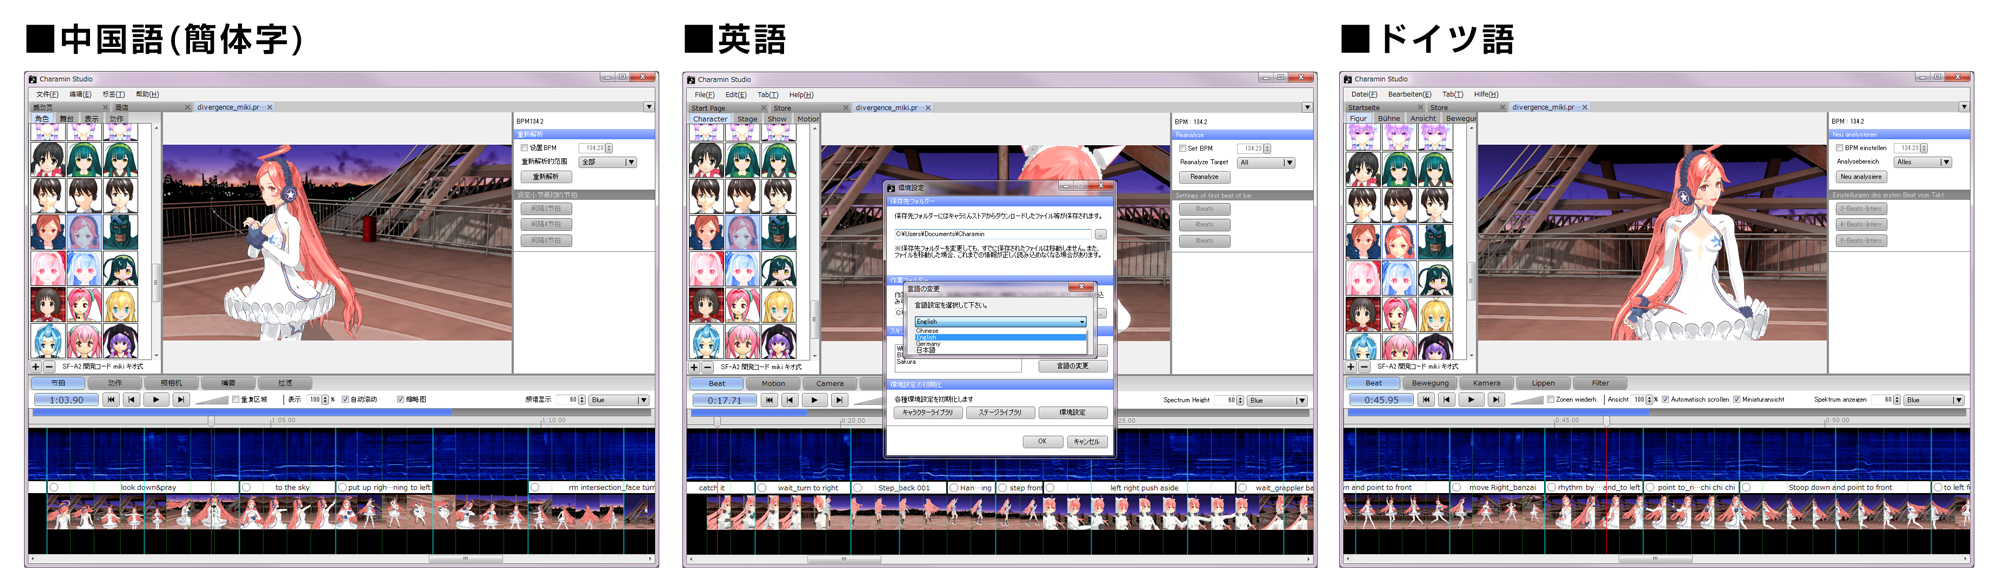Image resolution: width=2000 pixels, height=568 pixels.
Task: Jump to start in the Chinese window
Action: [110, 400]
